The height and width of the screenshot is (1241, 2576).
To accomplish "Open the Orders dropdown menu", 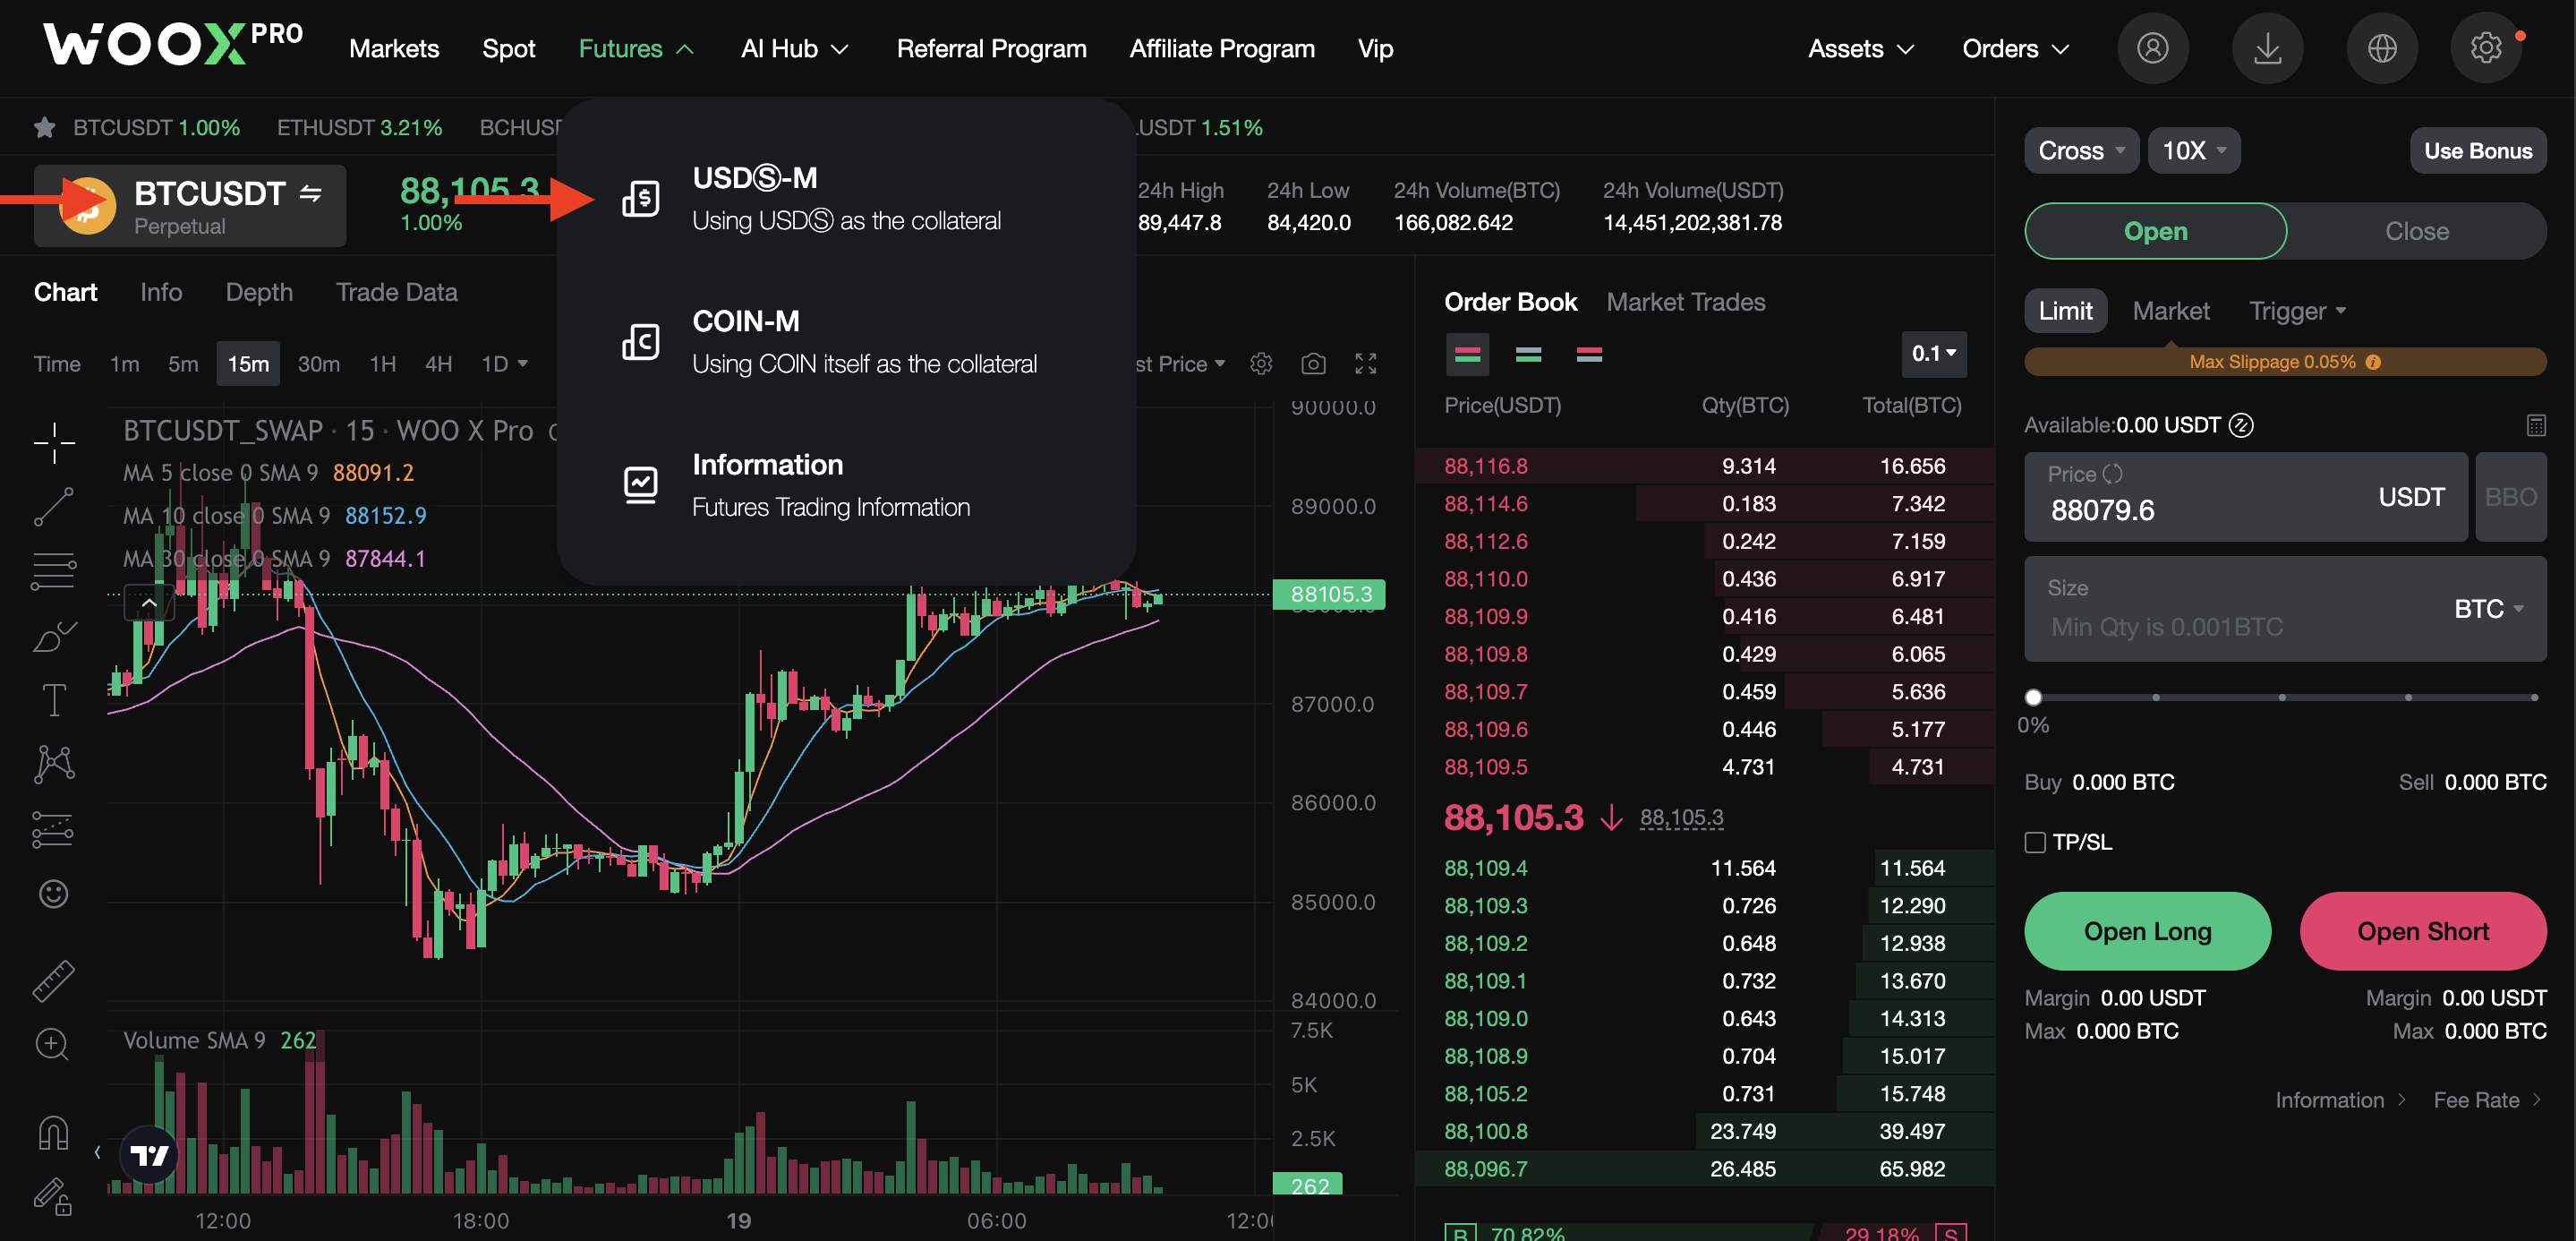I will point(2014,48).
